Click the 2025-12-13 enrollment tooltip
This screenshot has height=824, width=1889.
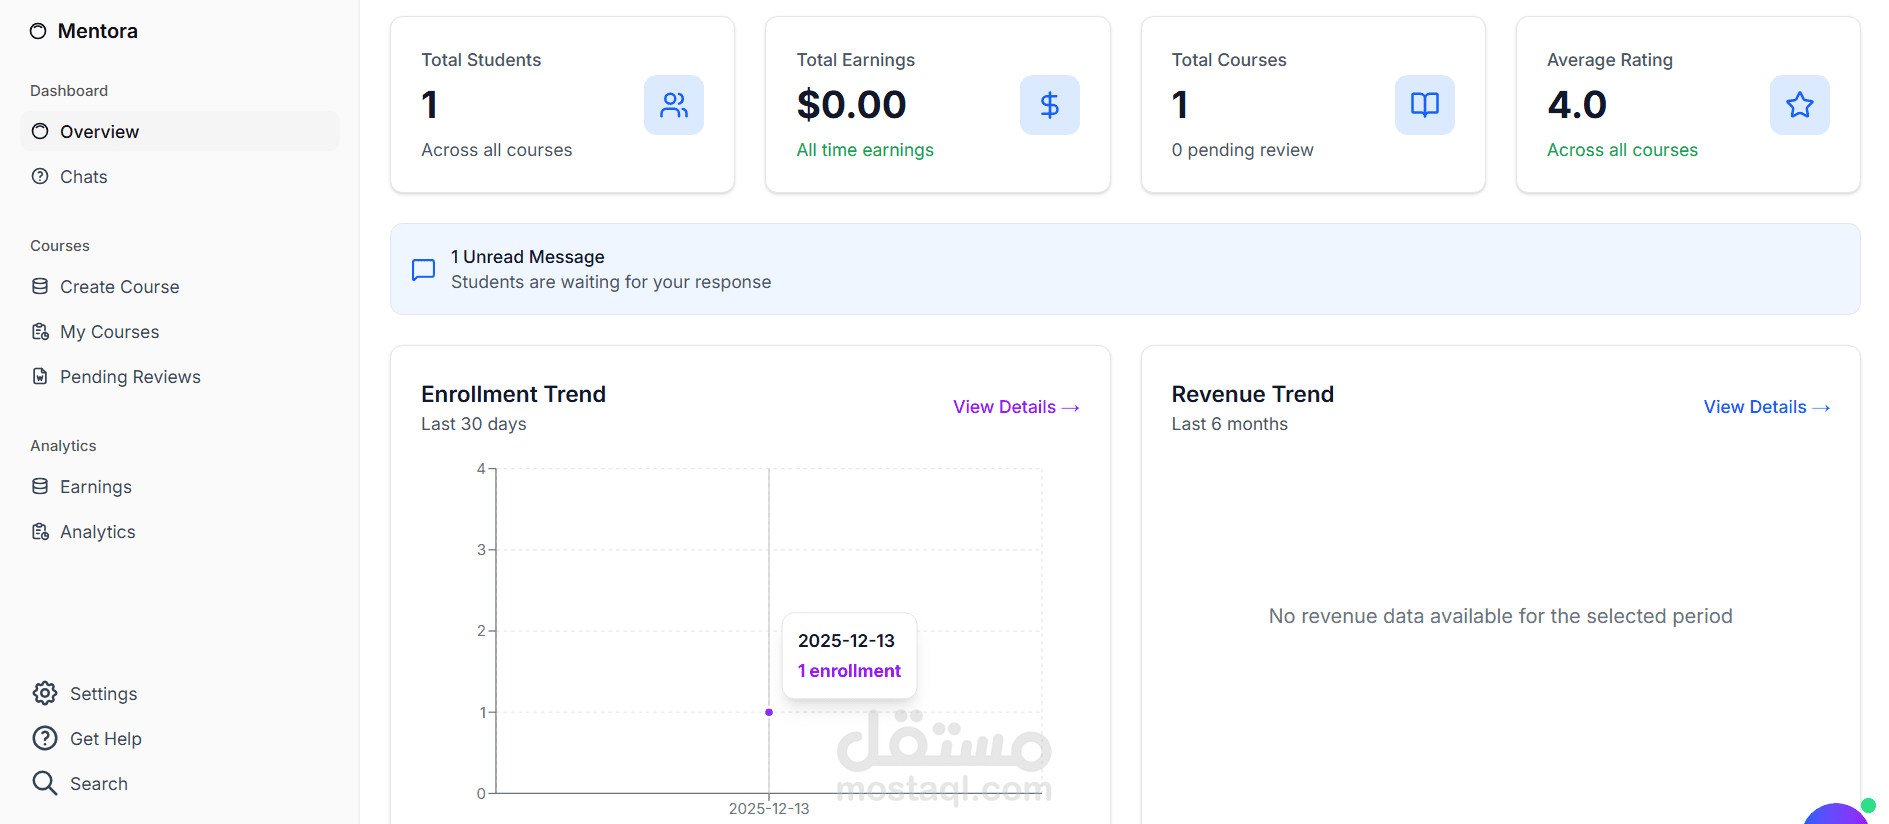(849, 656)
